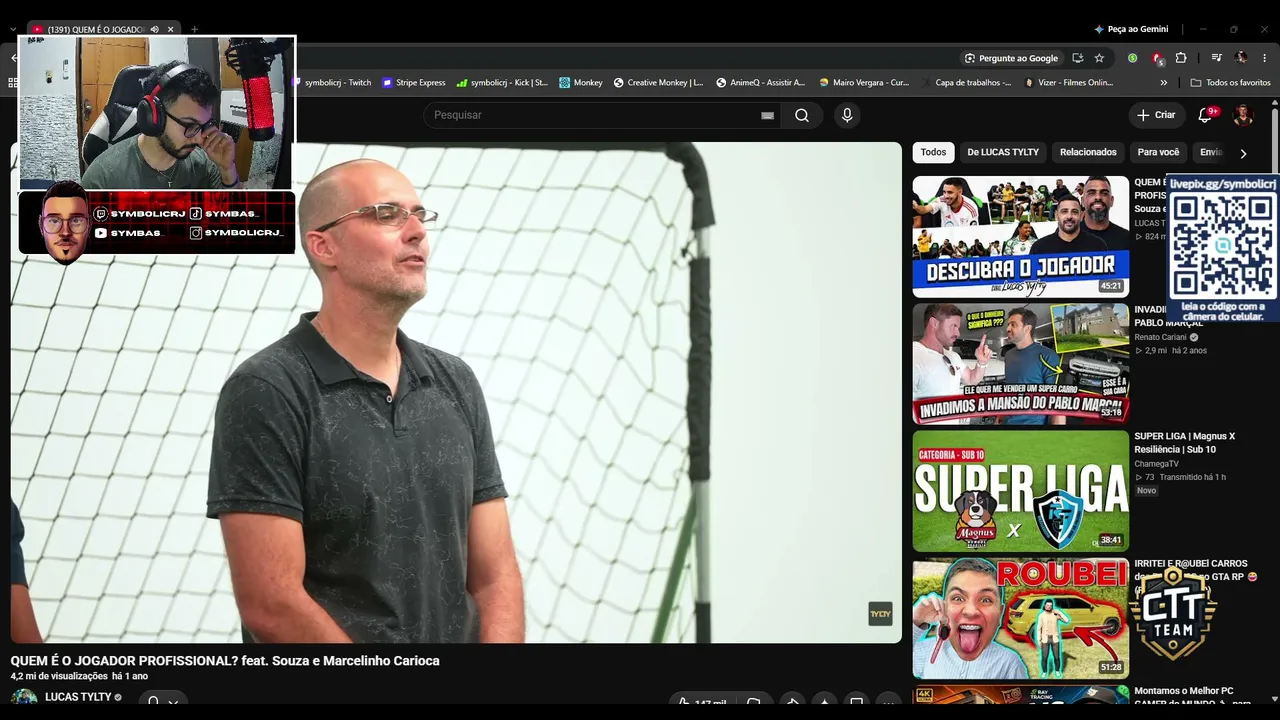Viewport: 1280px width, 720px height.
Task: Click the 'Criar' button
Action: [1156, 115]
